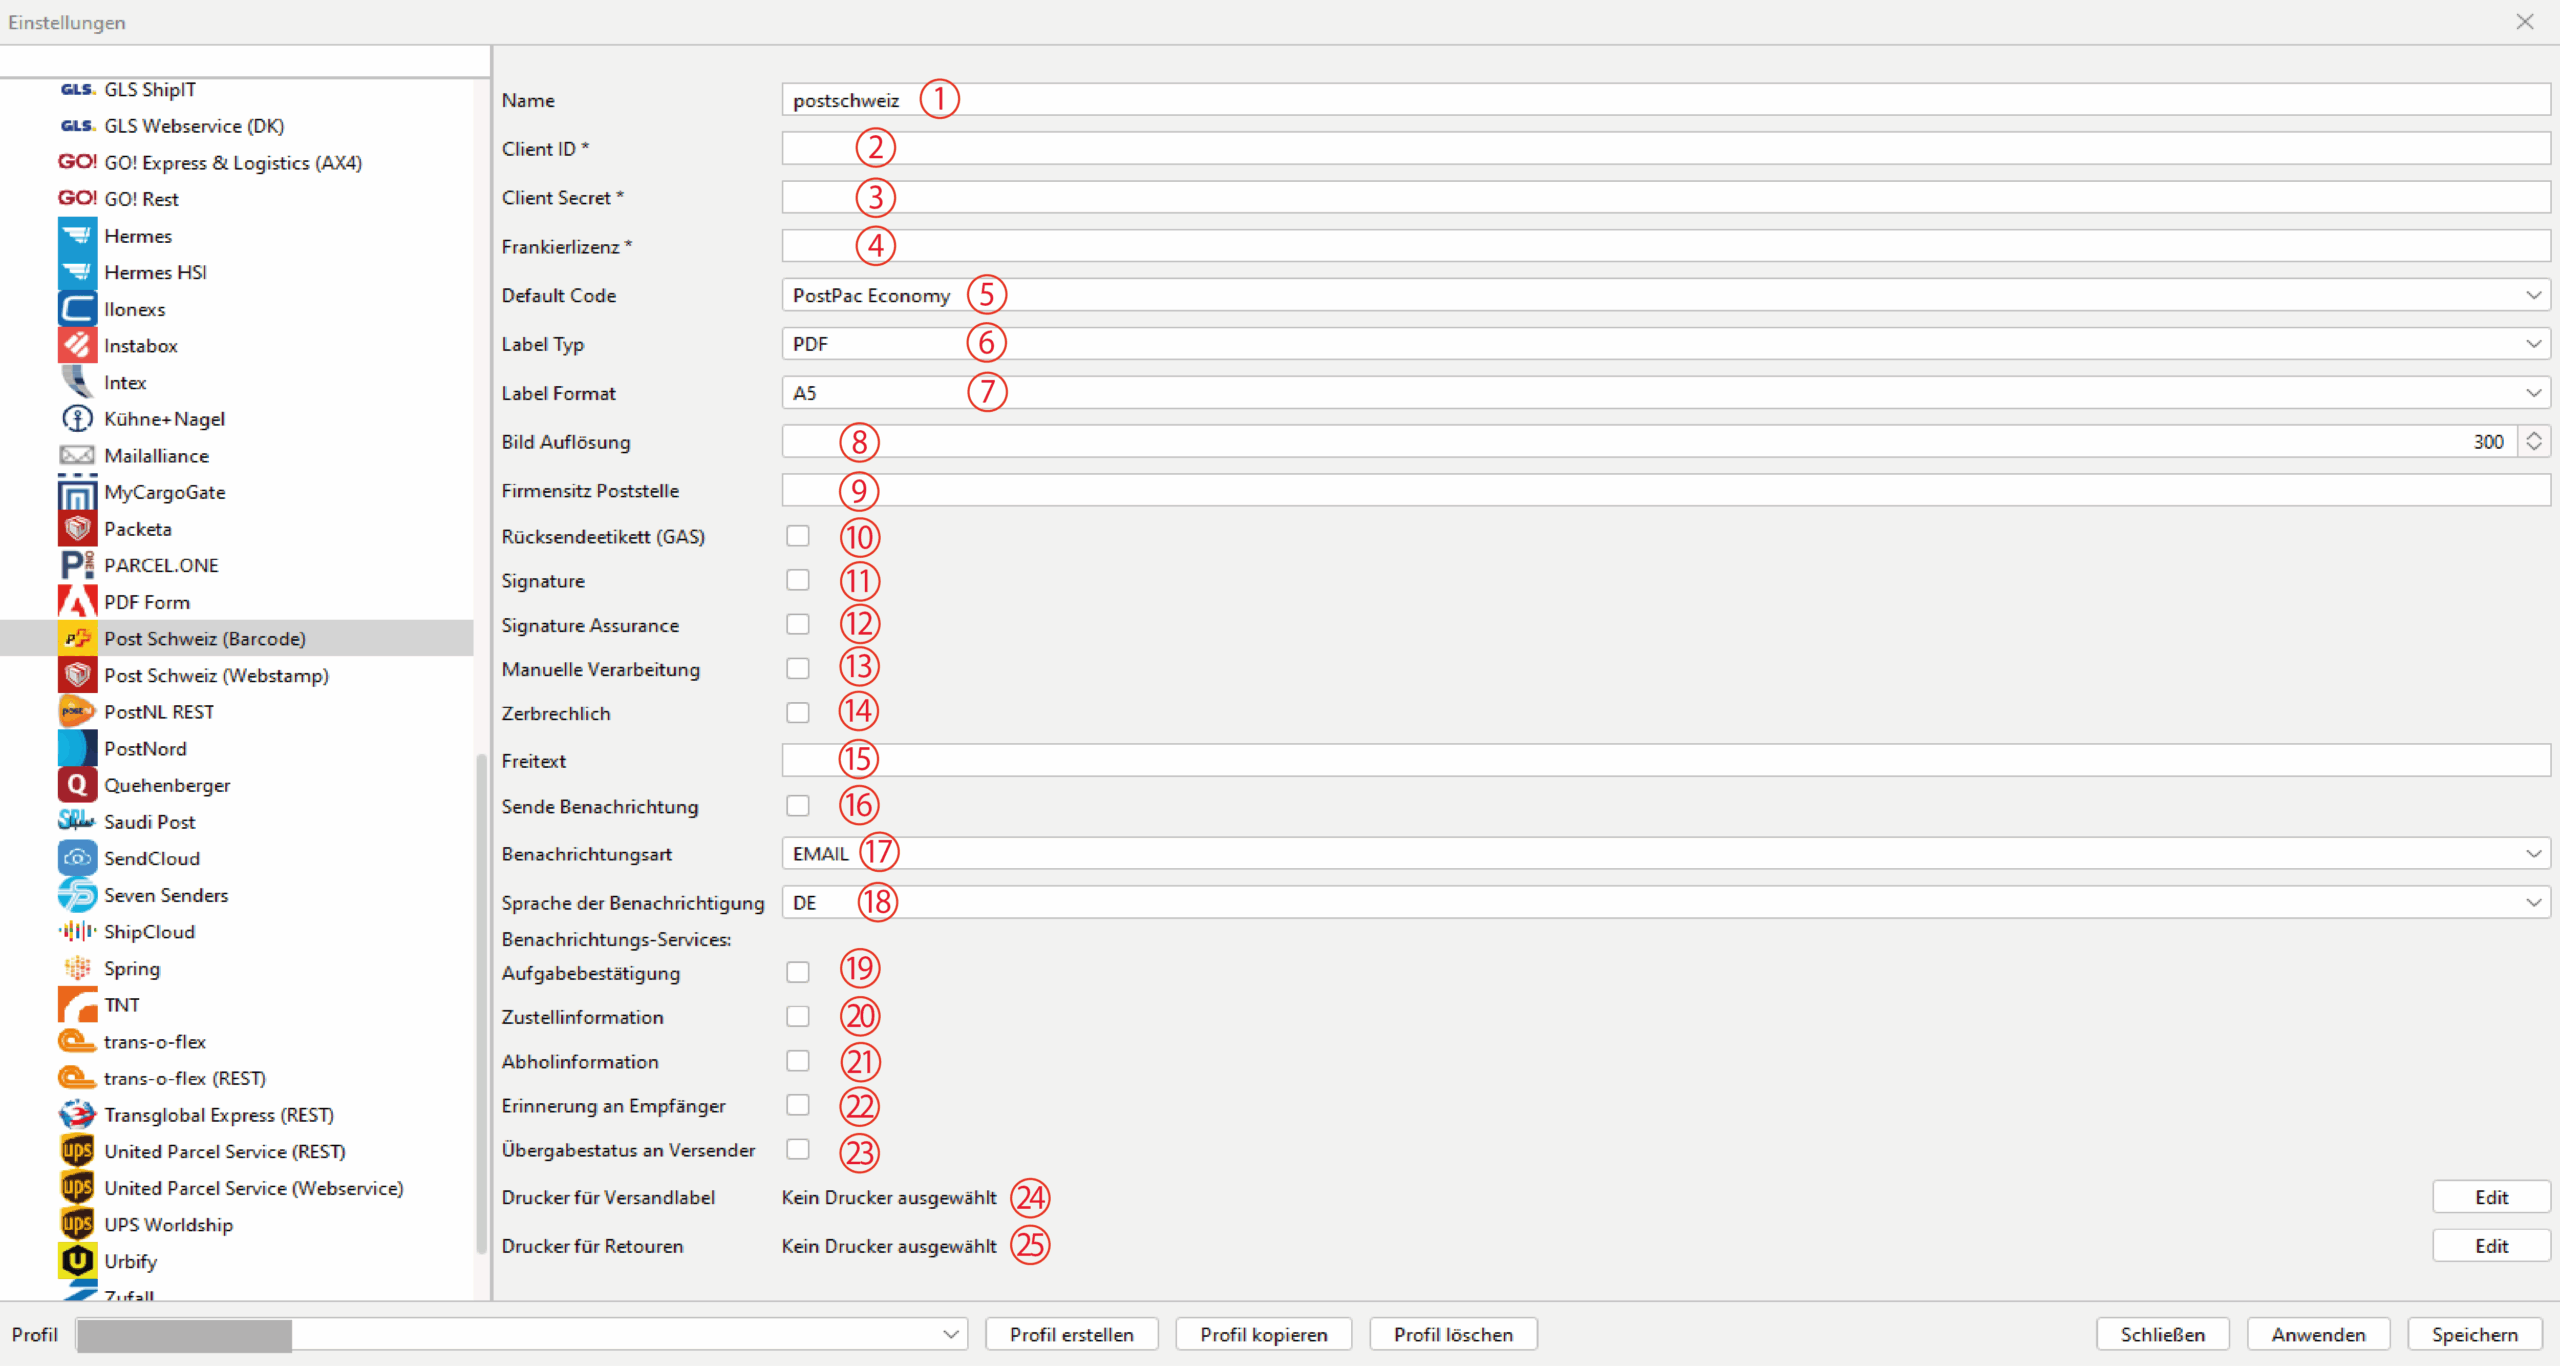Open the Profil selection dropdown
The height and width of the screenshot is (1366, 2560).
(x=522, y=1334)
